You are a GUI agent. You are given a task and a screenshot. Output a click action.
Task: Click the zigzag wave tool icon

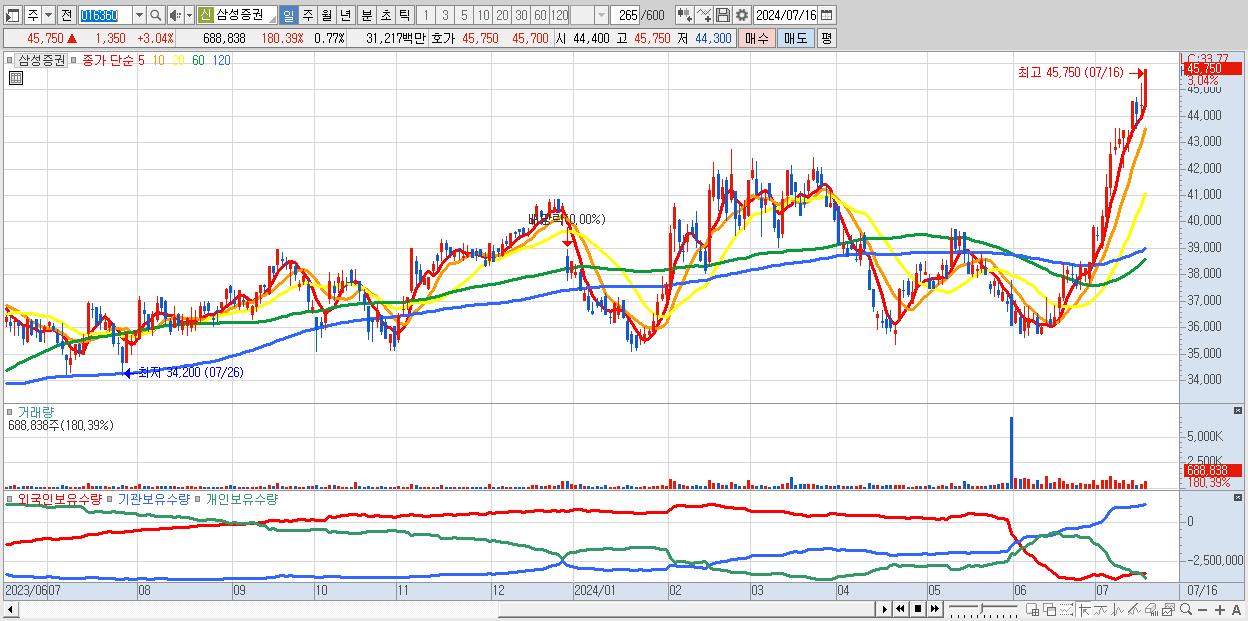click(1118, 610)
